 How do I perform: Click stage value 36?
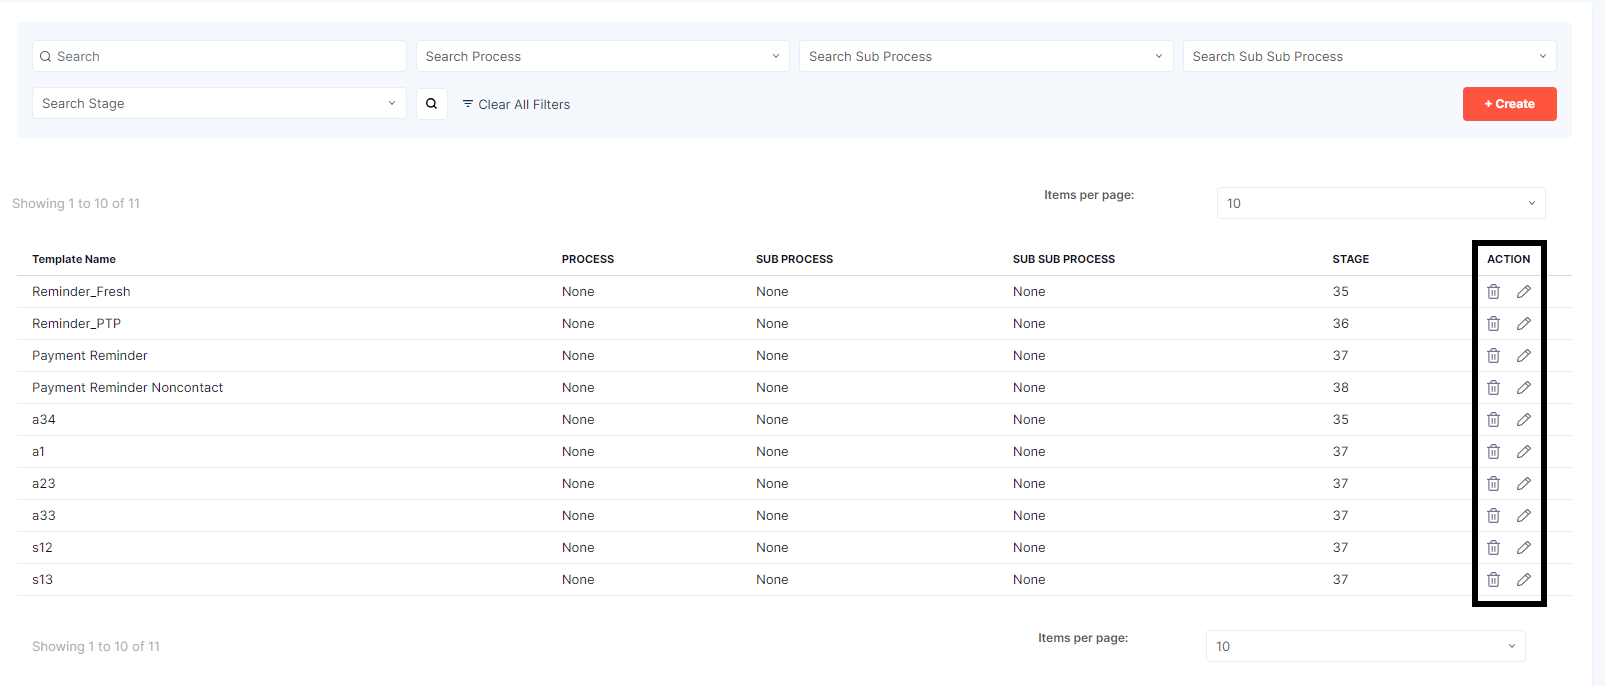pos(1341,324)
